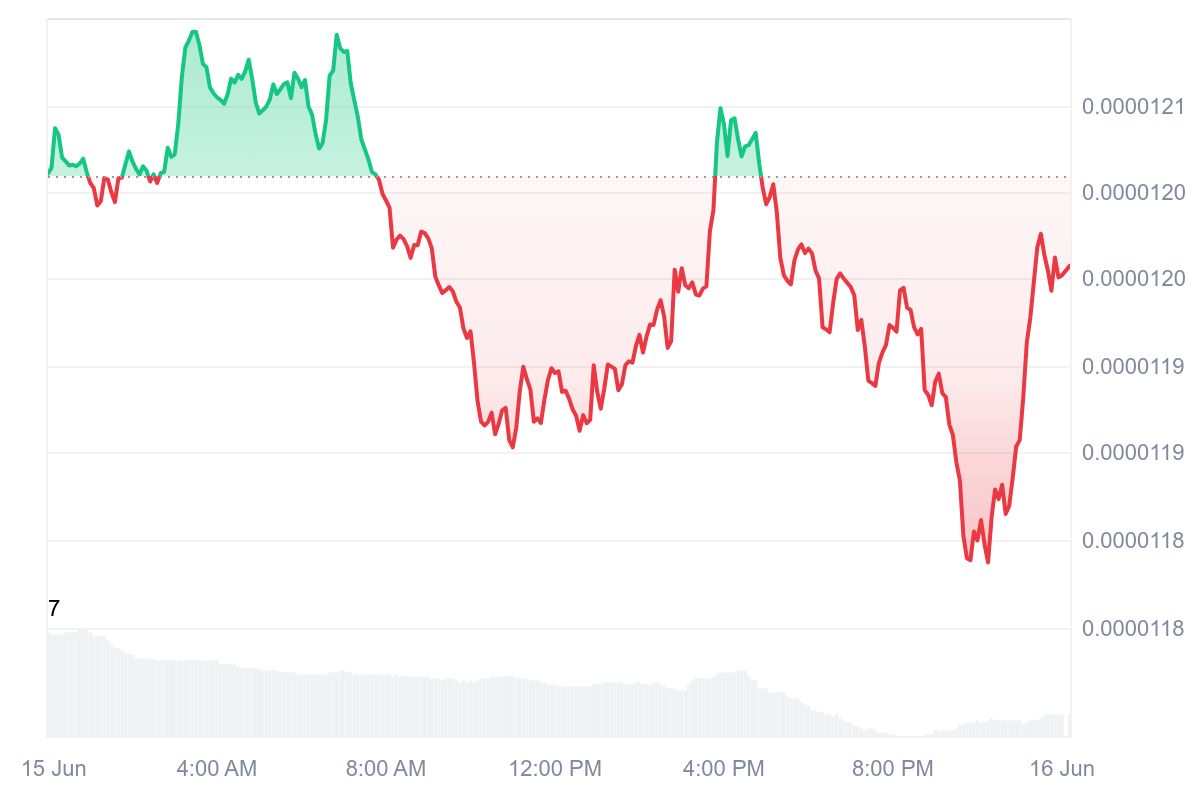
Task: Click the number 7 label above volume
Action: (x=54, y=608)
